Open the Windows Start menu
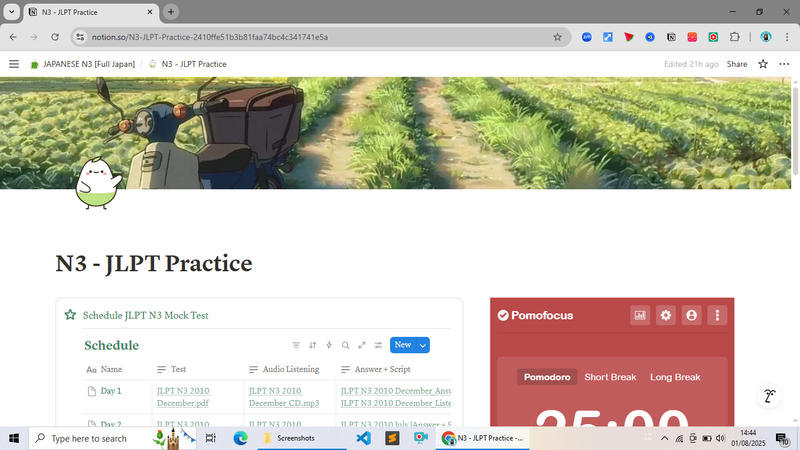The image size is (800, 450). tap(14, 438)
